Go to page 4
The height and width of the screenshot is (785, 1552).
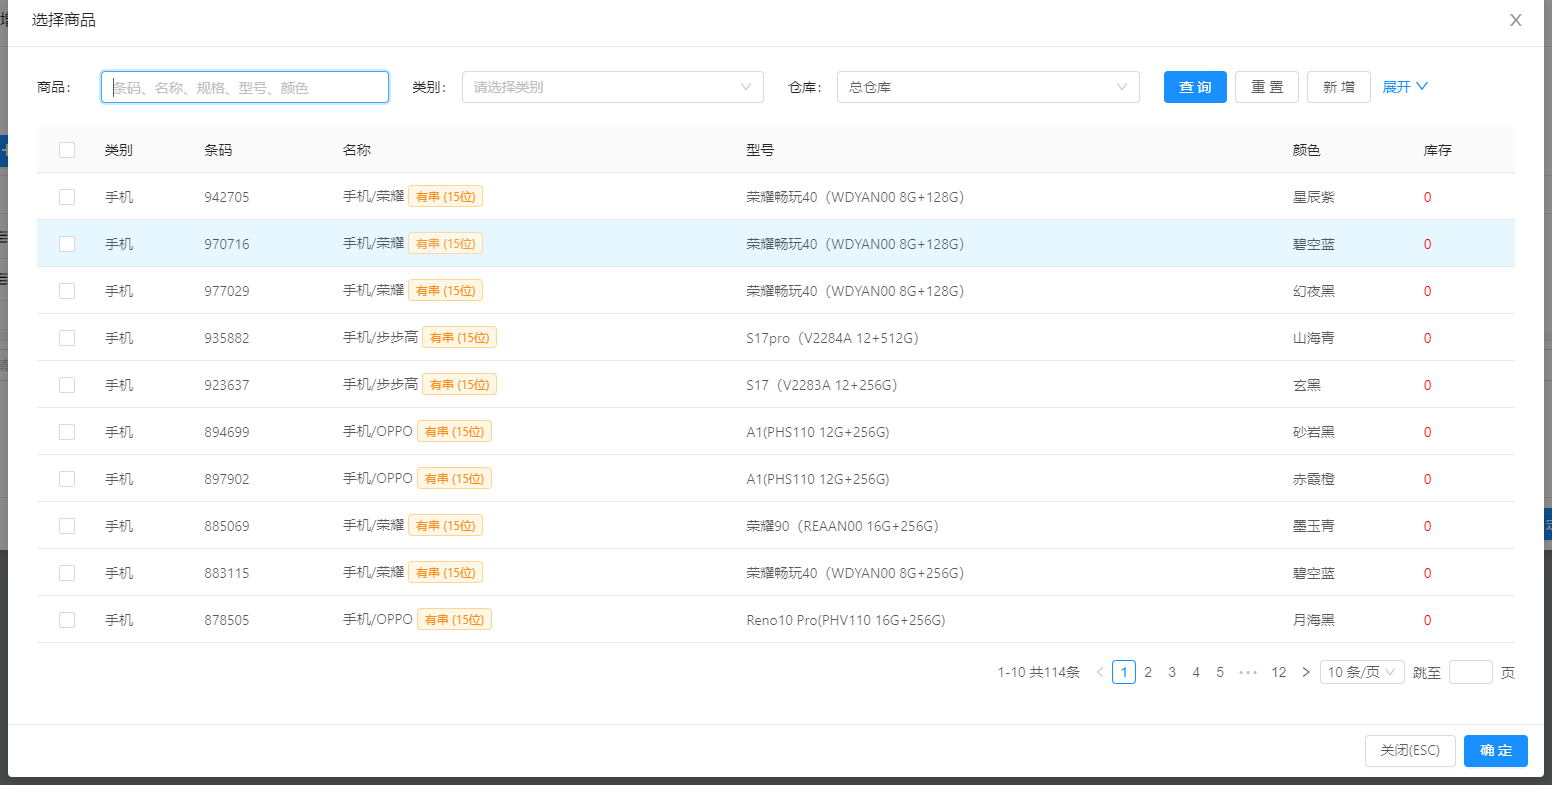1196,672
